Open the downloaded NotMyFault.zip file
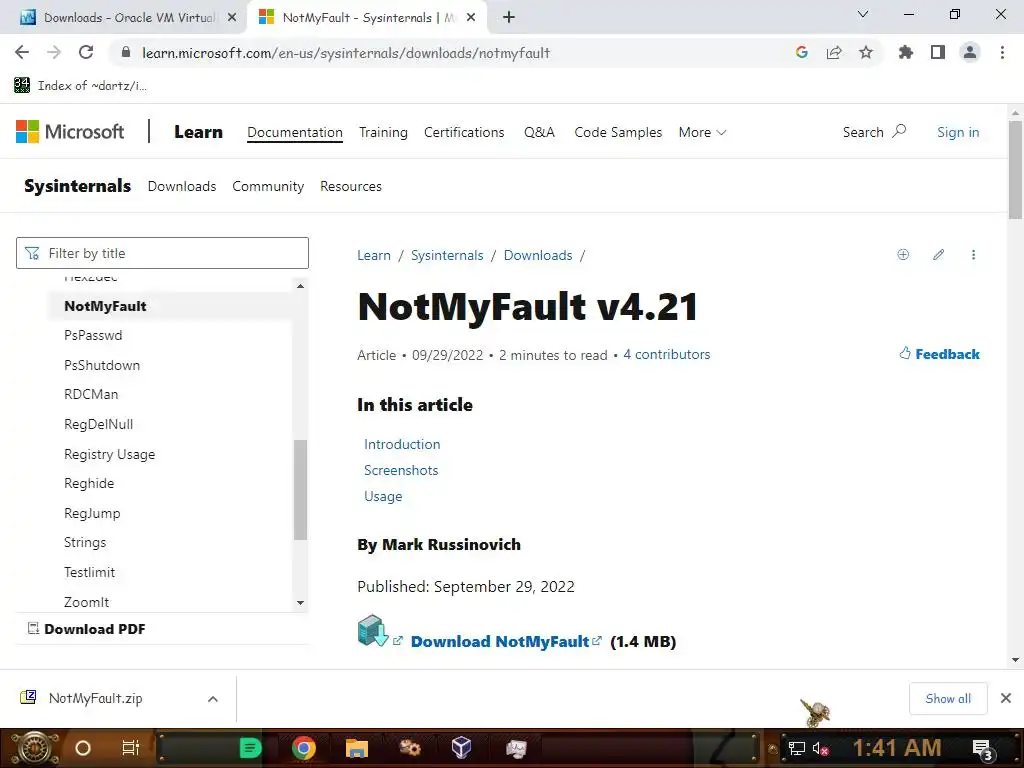The image size is (1024, 768). (95, 698)
